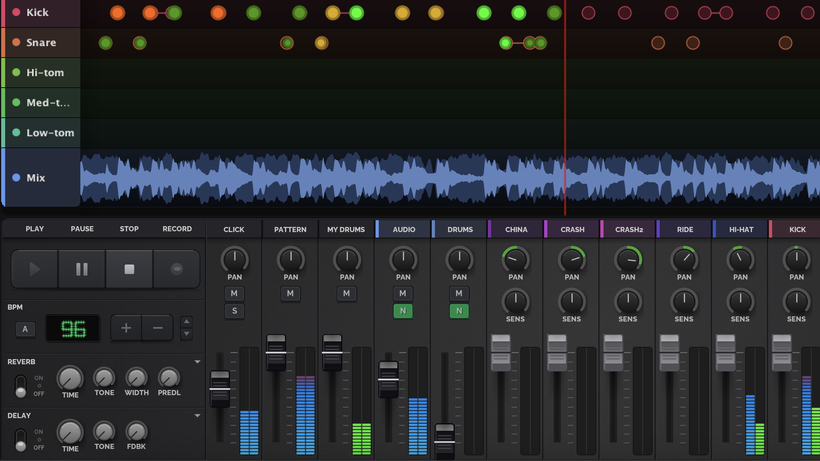Toggle the green N button on AUDIO channel
The width and height of the screenshot is (820, 461).
[x=403, y=311]
